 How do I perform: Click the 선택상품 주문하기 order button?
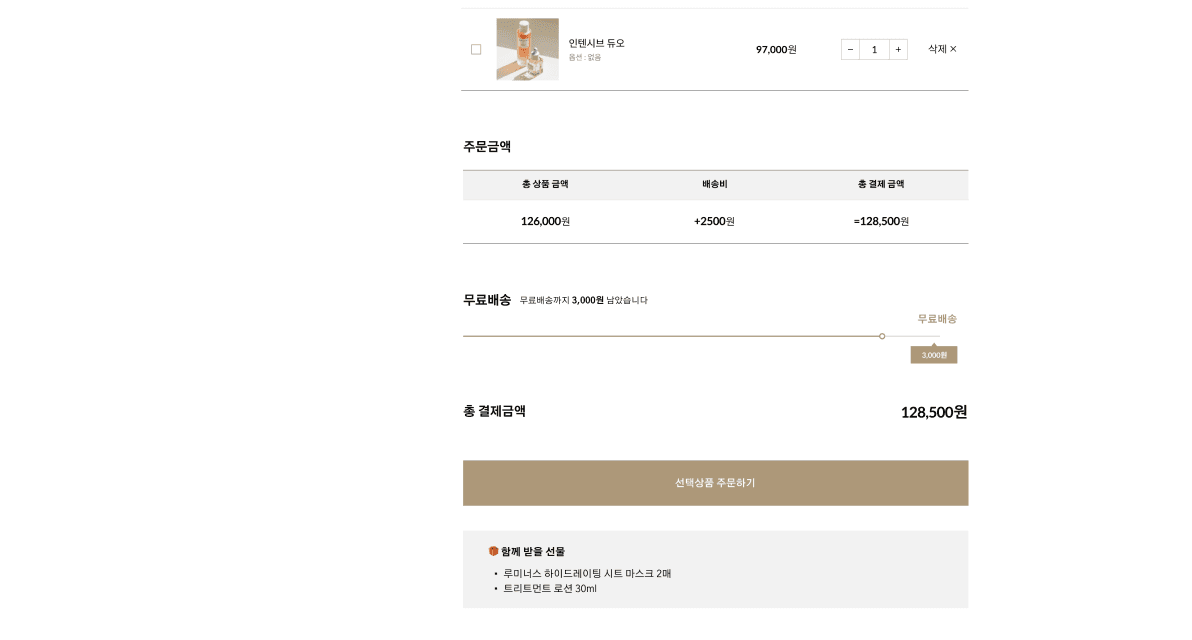click(x=715, y=483)
